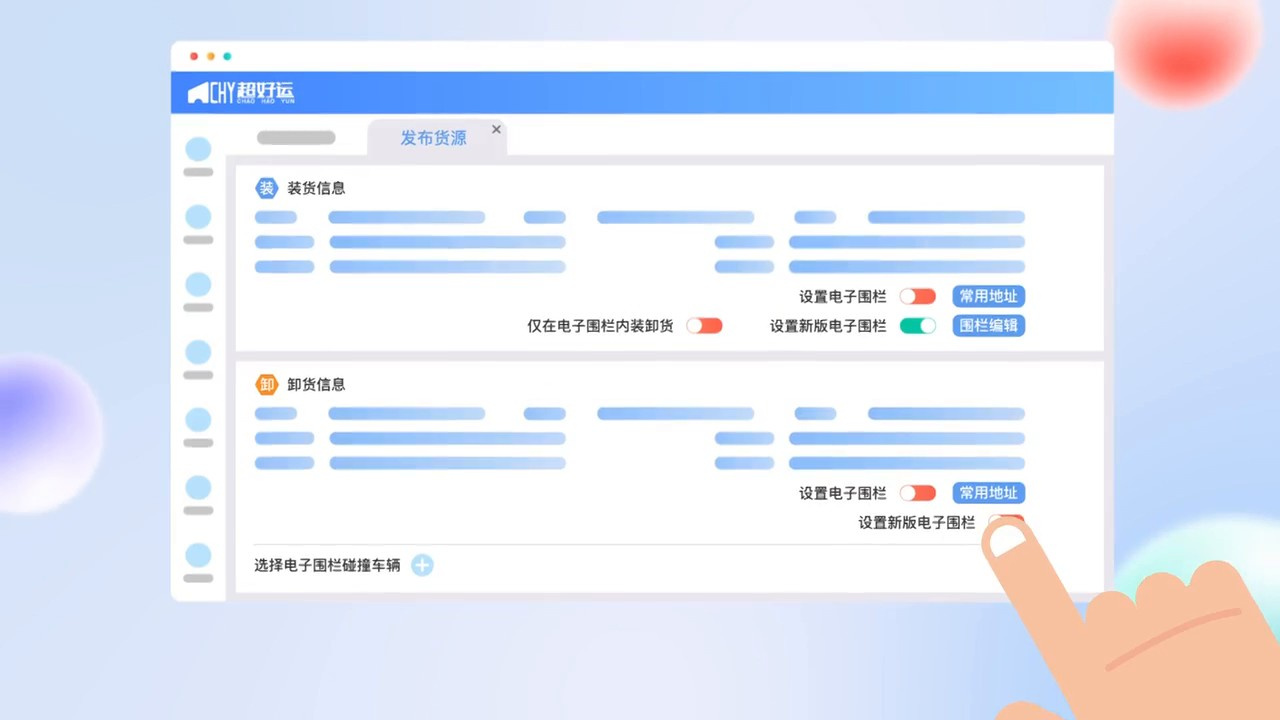The image size is (1280, 720).
Task: Click the first circular sidebar icon
Action: (198, 149)
